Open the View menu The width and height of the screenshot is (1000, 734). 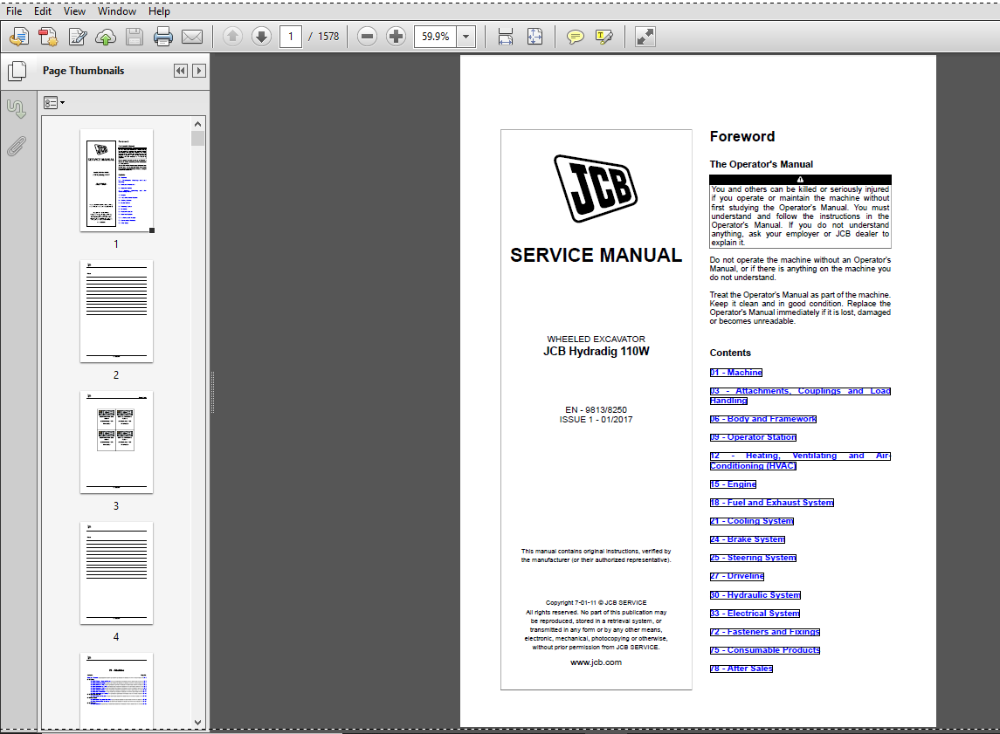74,11
